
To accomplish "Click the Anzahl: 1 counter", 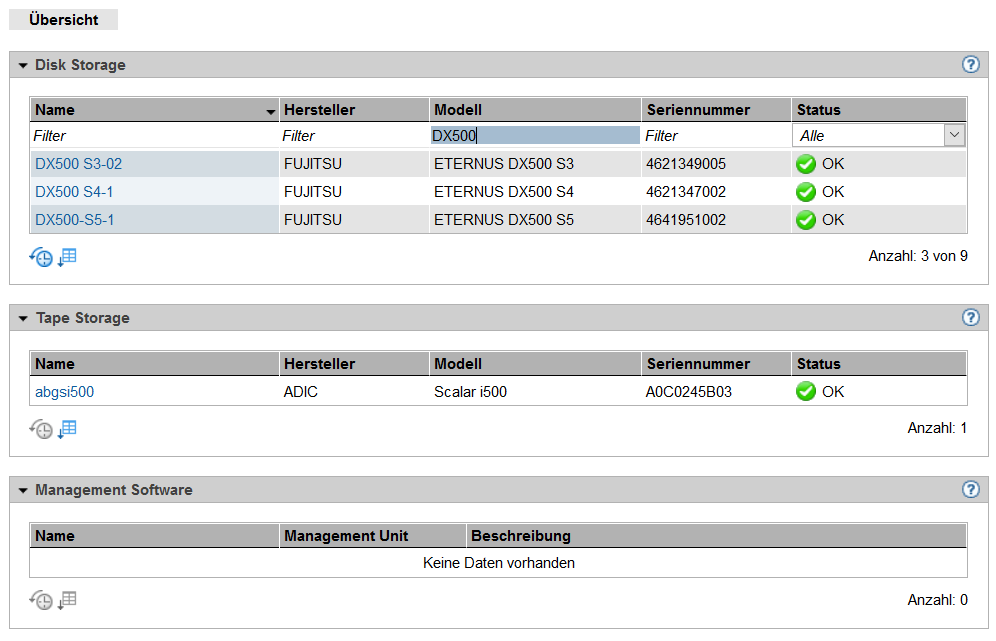I will (937, 428).
